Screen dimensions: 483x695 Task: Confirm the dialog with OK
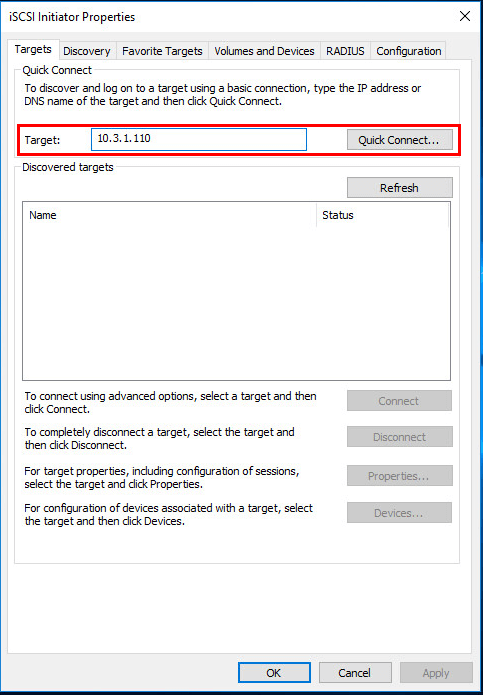point(274,673)
